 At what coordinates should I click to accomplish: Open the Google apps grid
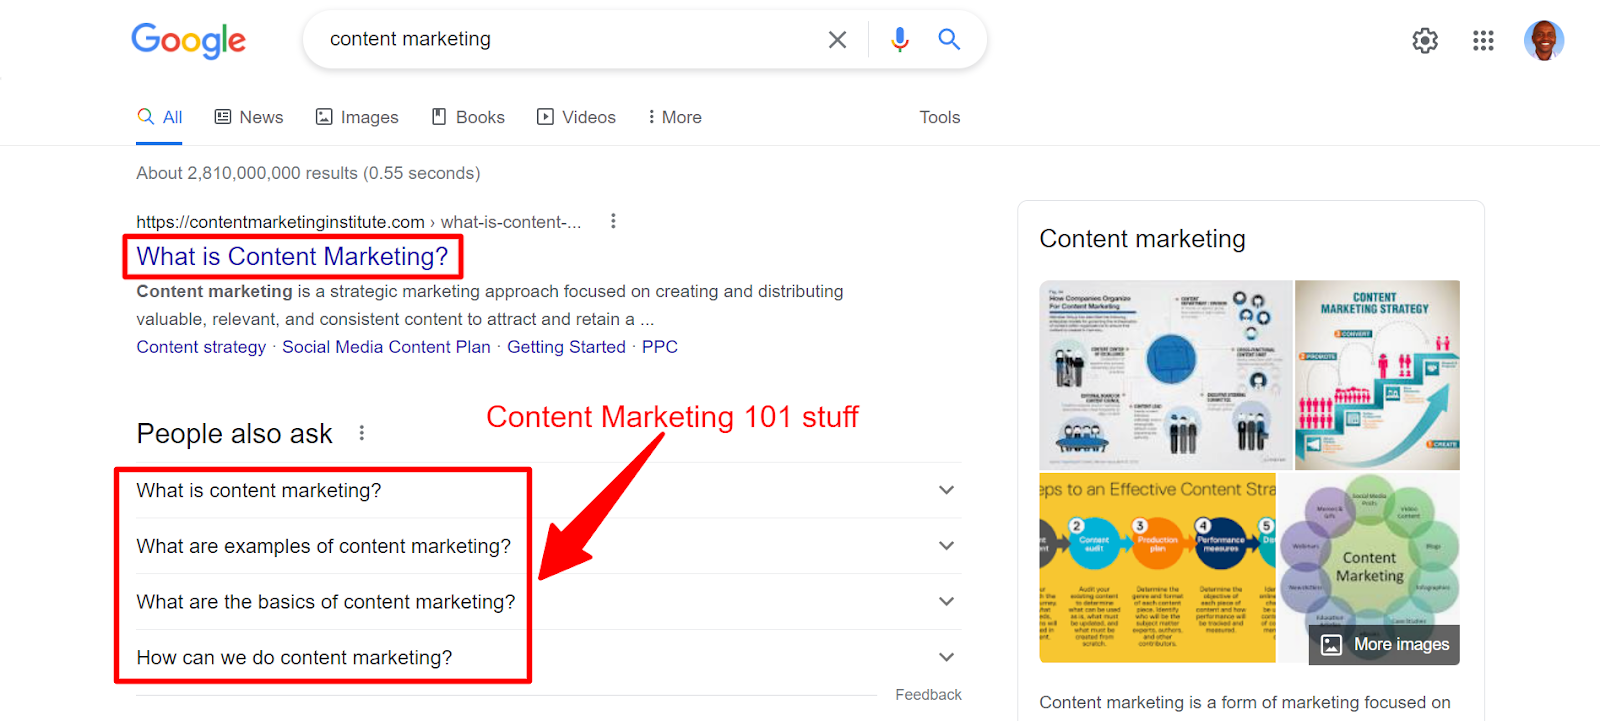point(1483,40)
